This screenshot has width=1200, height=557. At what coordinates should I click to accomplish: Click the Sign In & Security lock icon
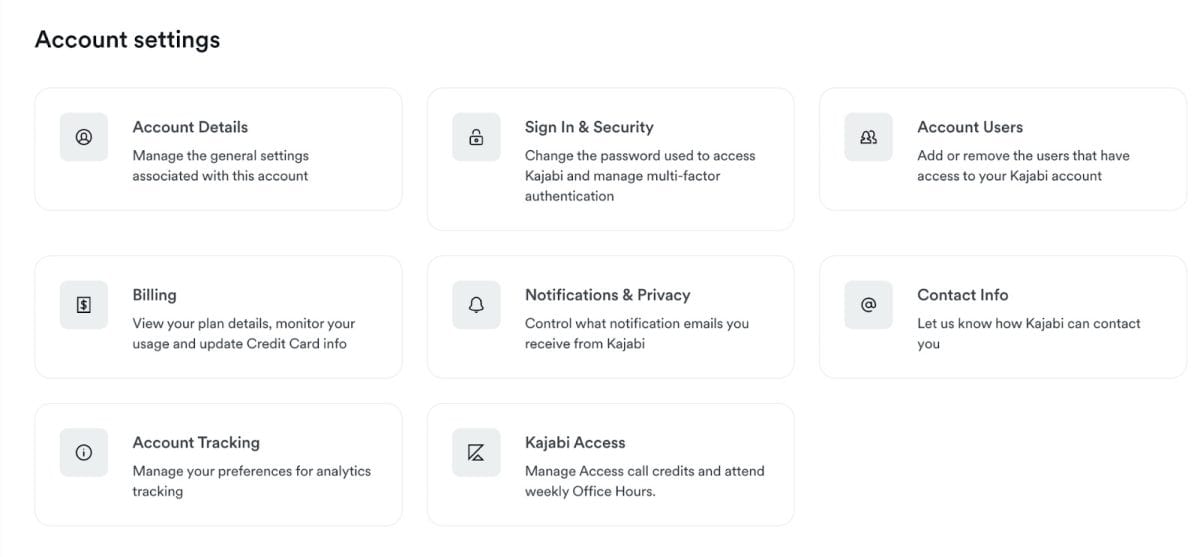click(x=476, y=137)
